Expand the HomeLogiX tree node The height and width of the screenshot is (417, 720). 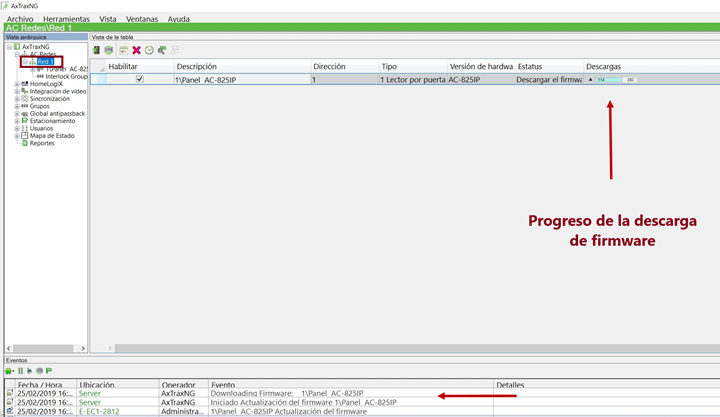coord(17,84)
